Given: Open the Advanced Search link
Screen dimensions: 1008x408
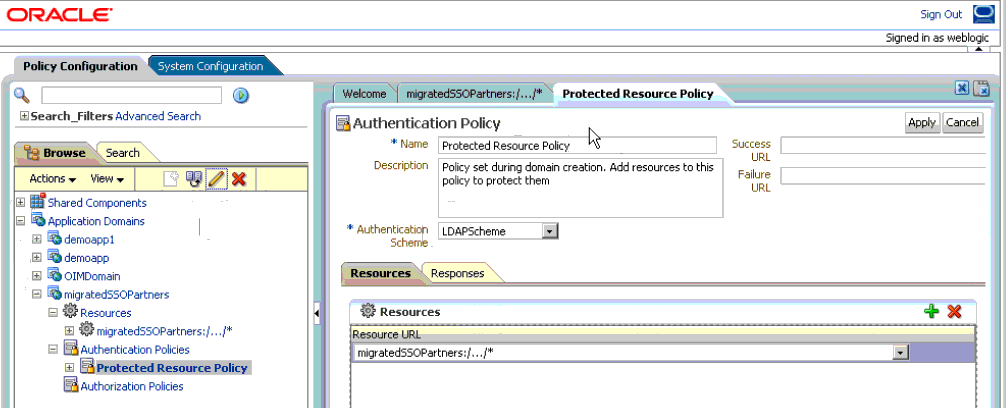Looking at the screenshot, I should [158, 116].
